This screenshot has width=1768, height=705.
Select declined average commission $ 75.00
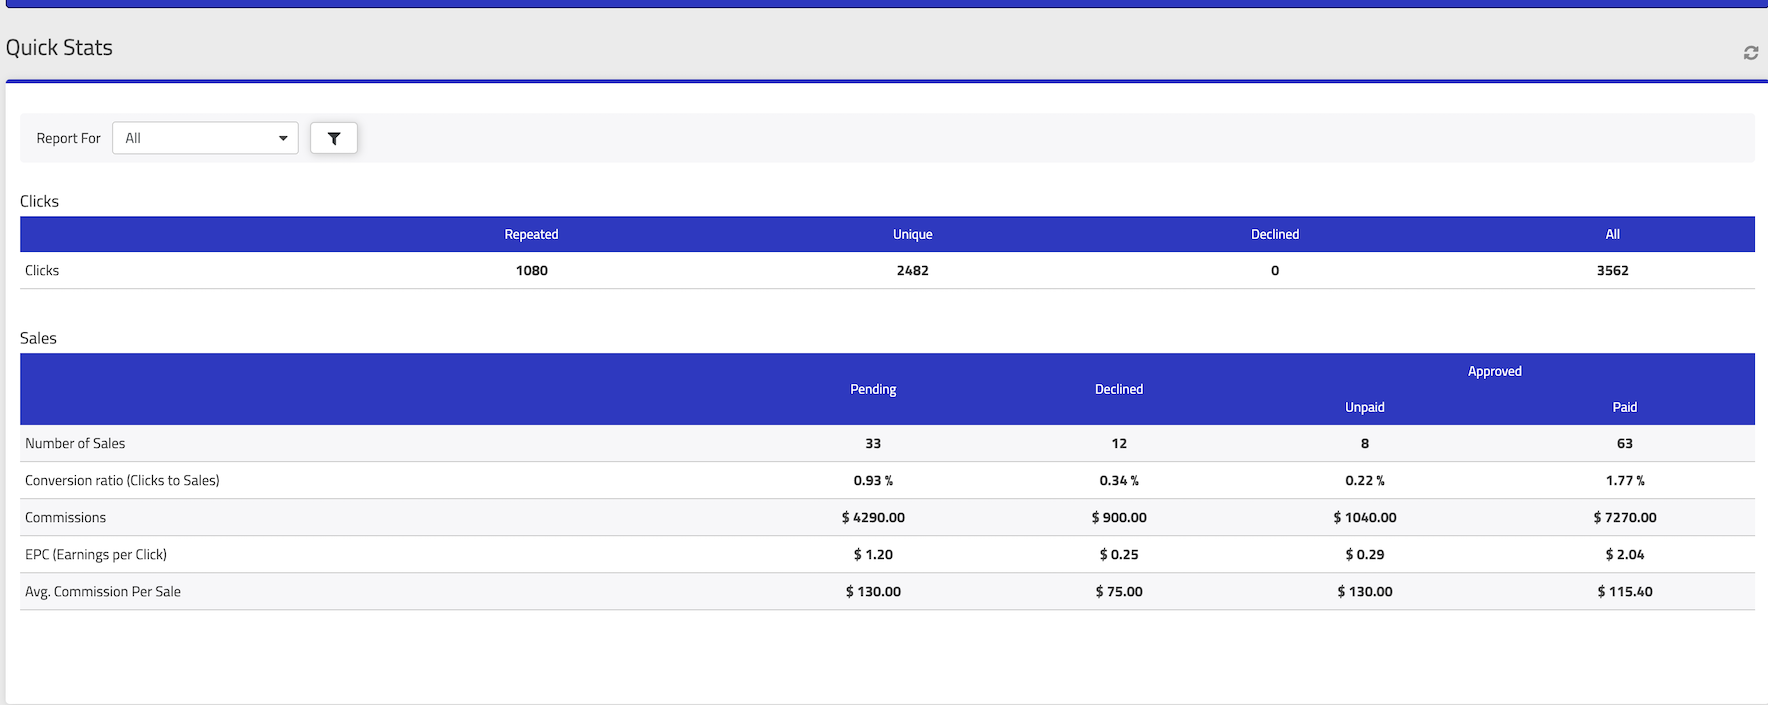pos(1118,591)
